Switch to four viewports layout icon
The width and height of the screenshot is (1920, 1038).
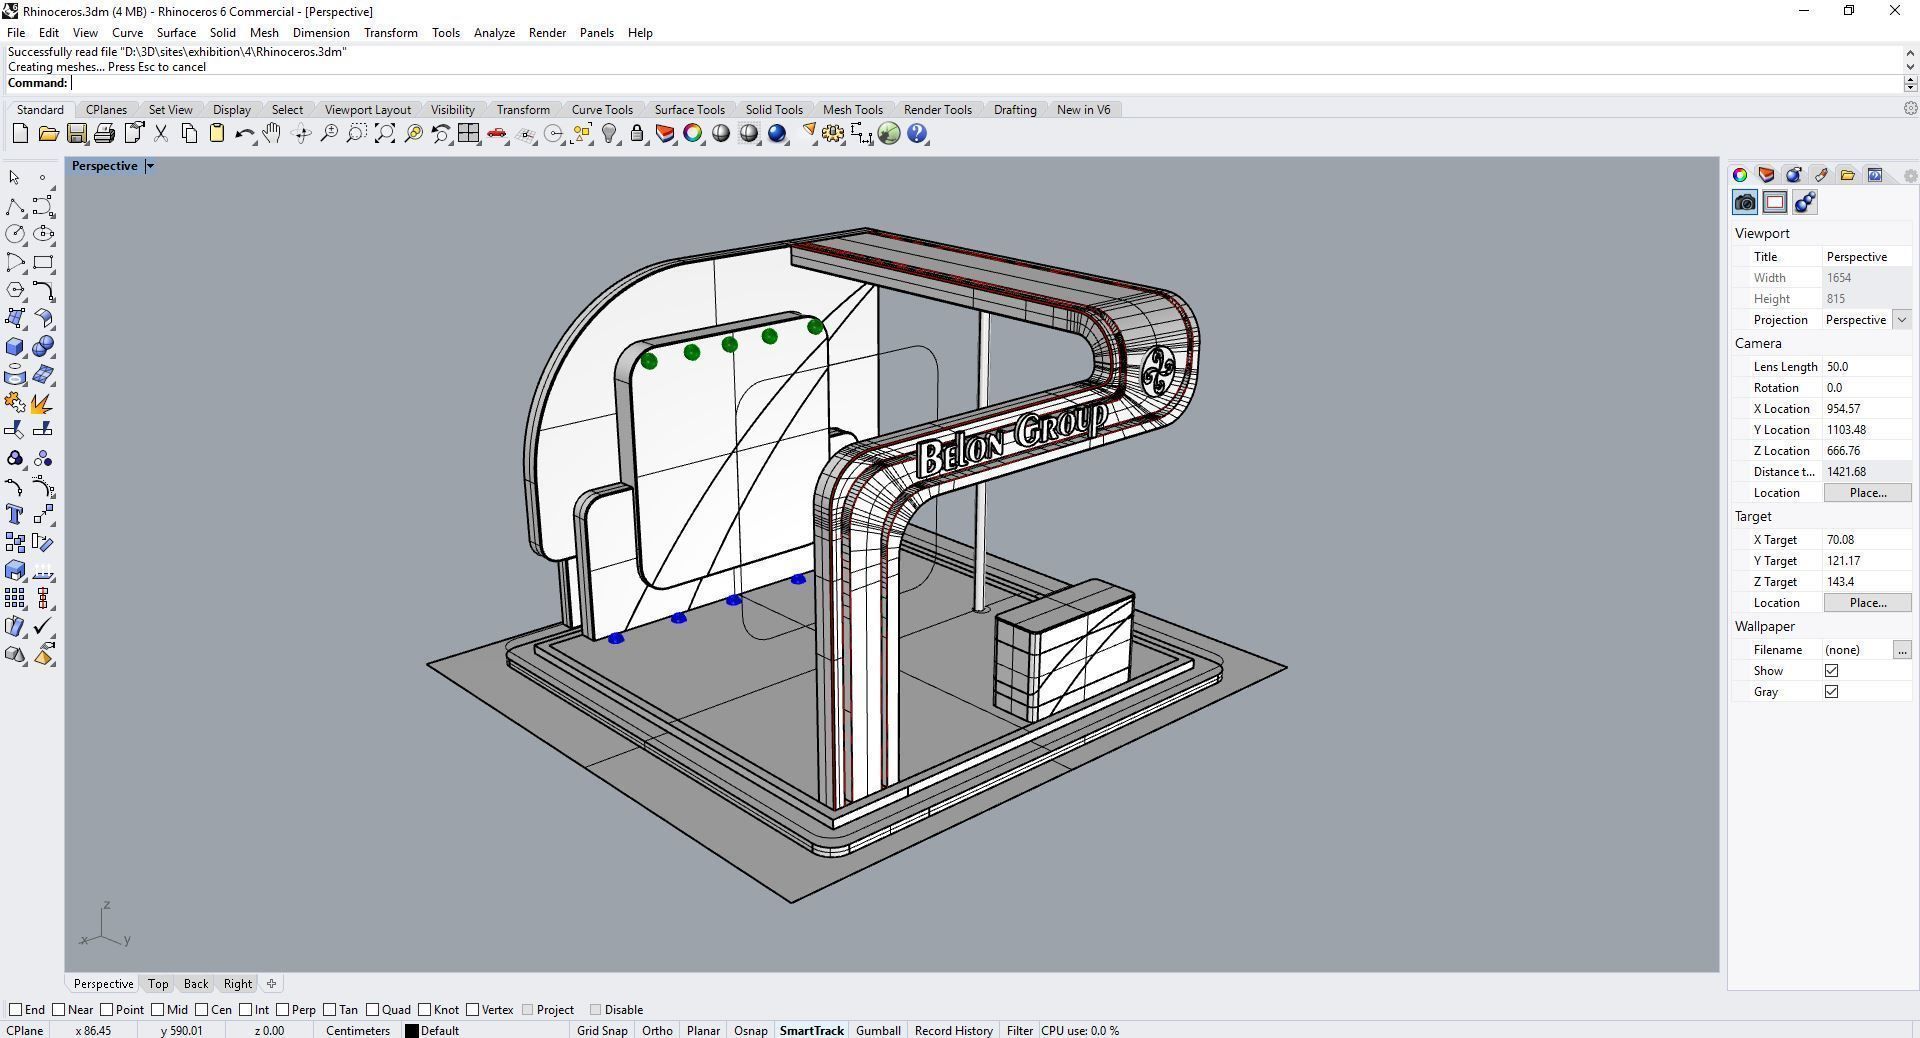click(x=469, y=134)
